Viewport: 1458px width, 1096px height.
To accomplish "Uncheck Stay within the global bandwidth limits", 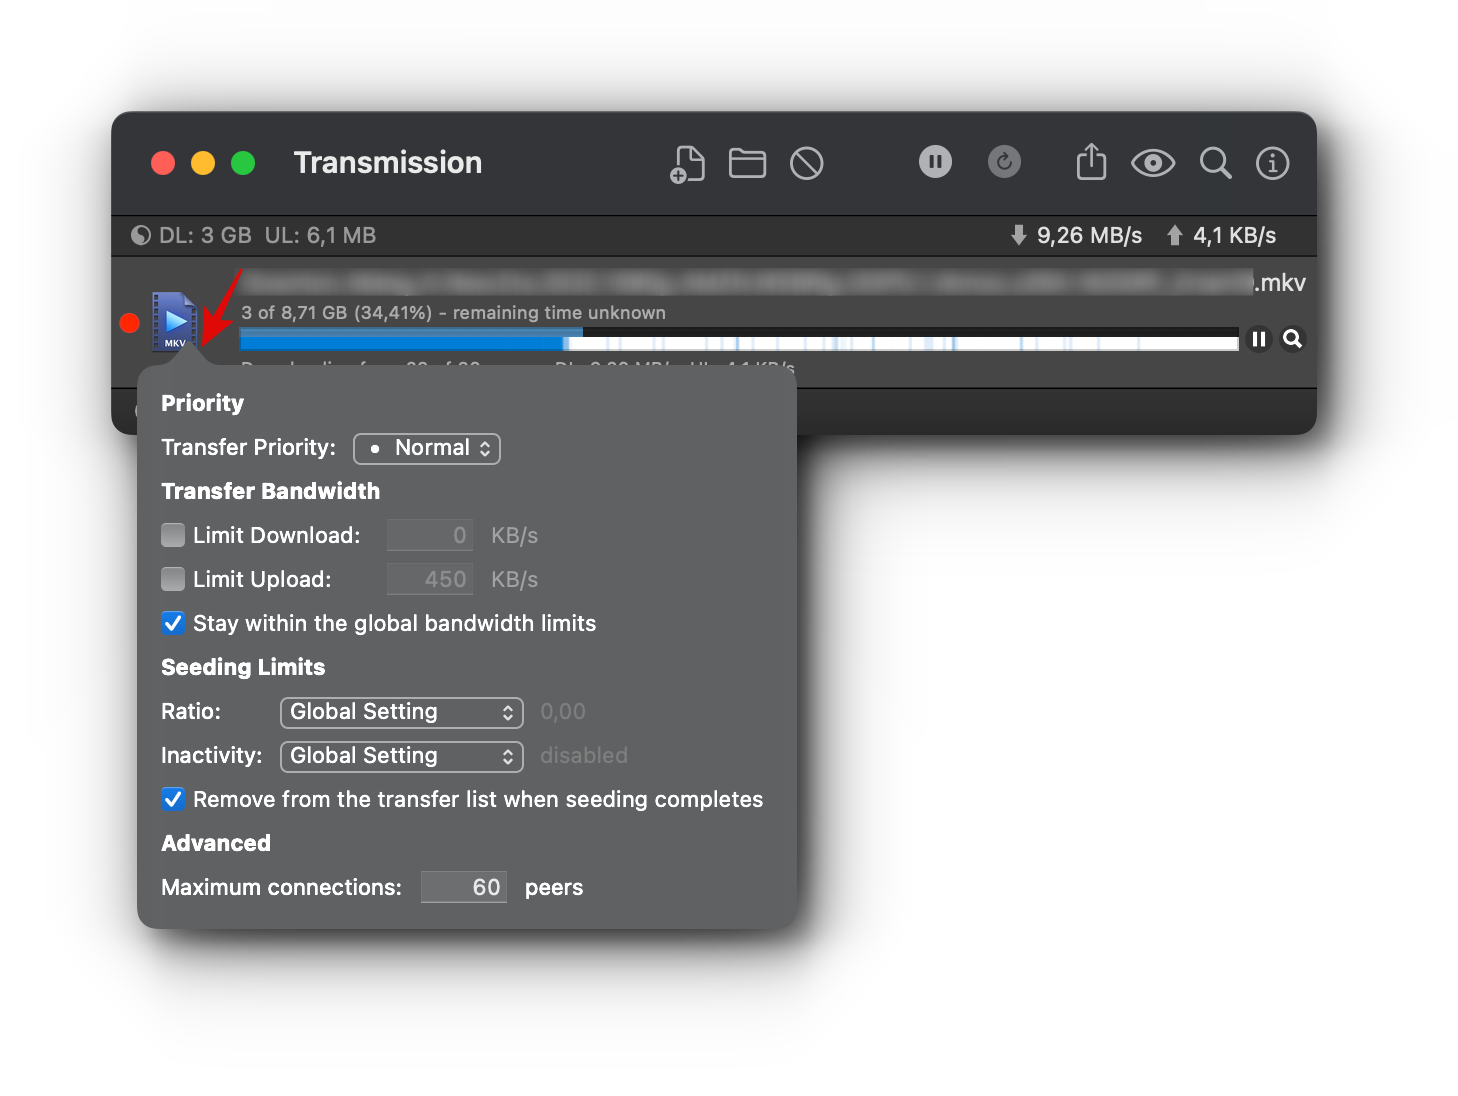I will click(x=172, y=623).
